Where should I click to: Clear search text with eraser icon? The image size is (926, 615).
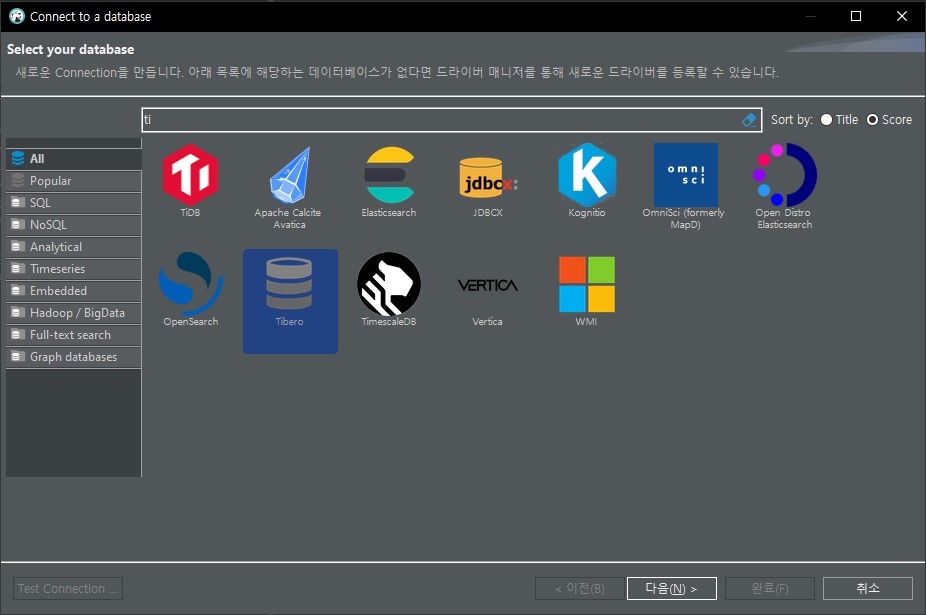(749, 120)
